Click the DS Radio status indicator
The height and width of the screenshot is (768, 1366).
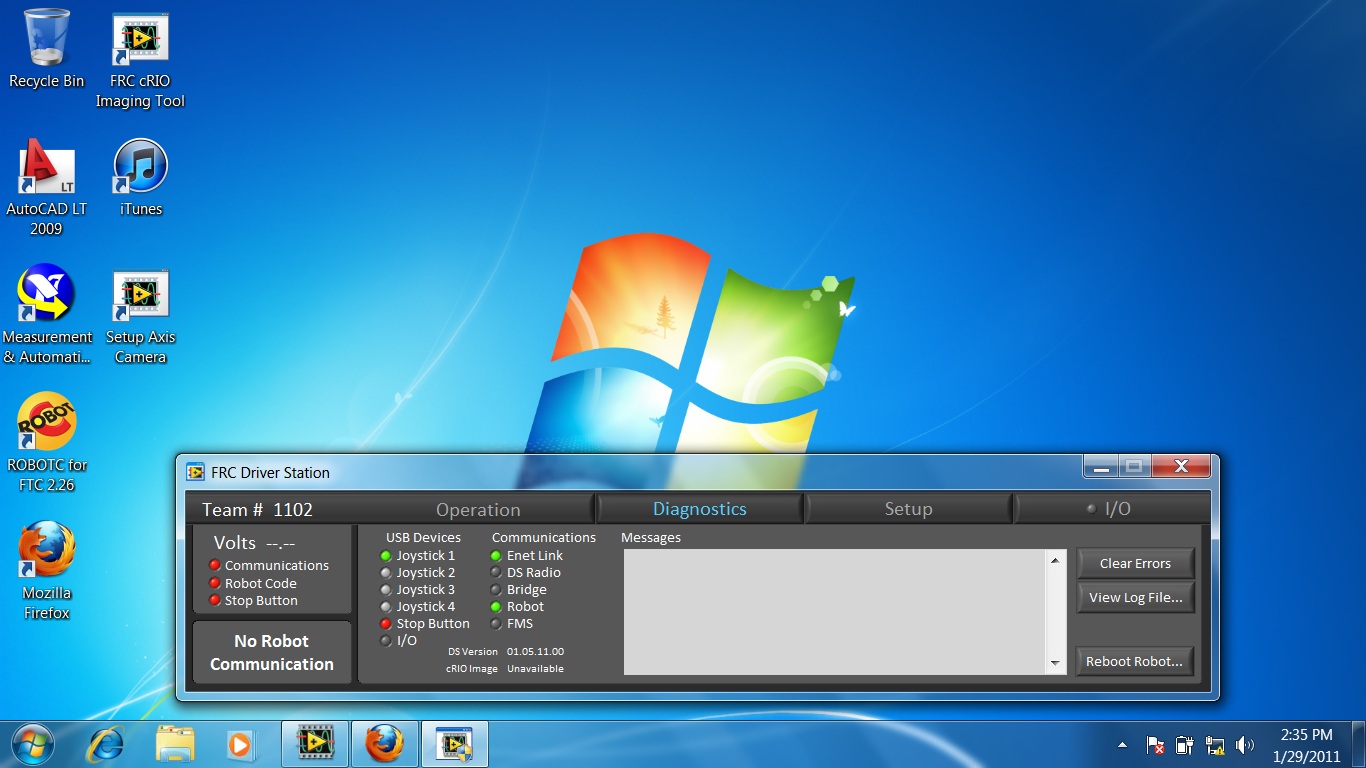pyautogui.click(x=496, y=573)
